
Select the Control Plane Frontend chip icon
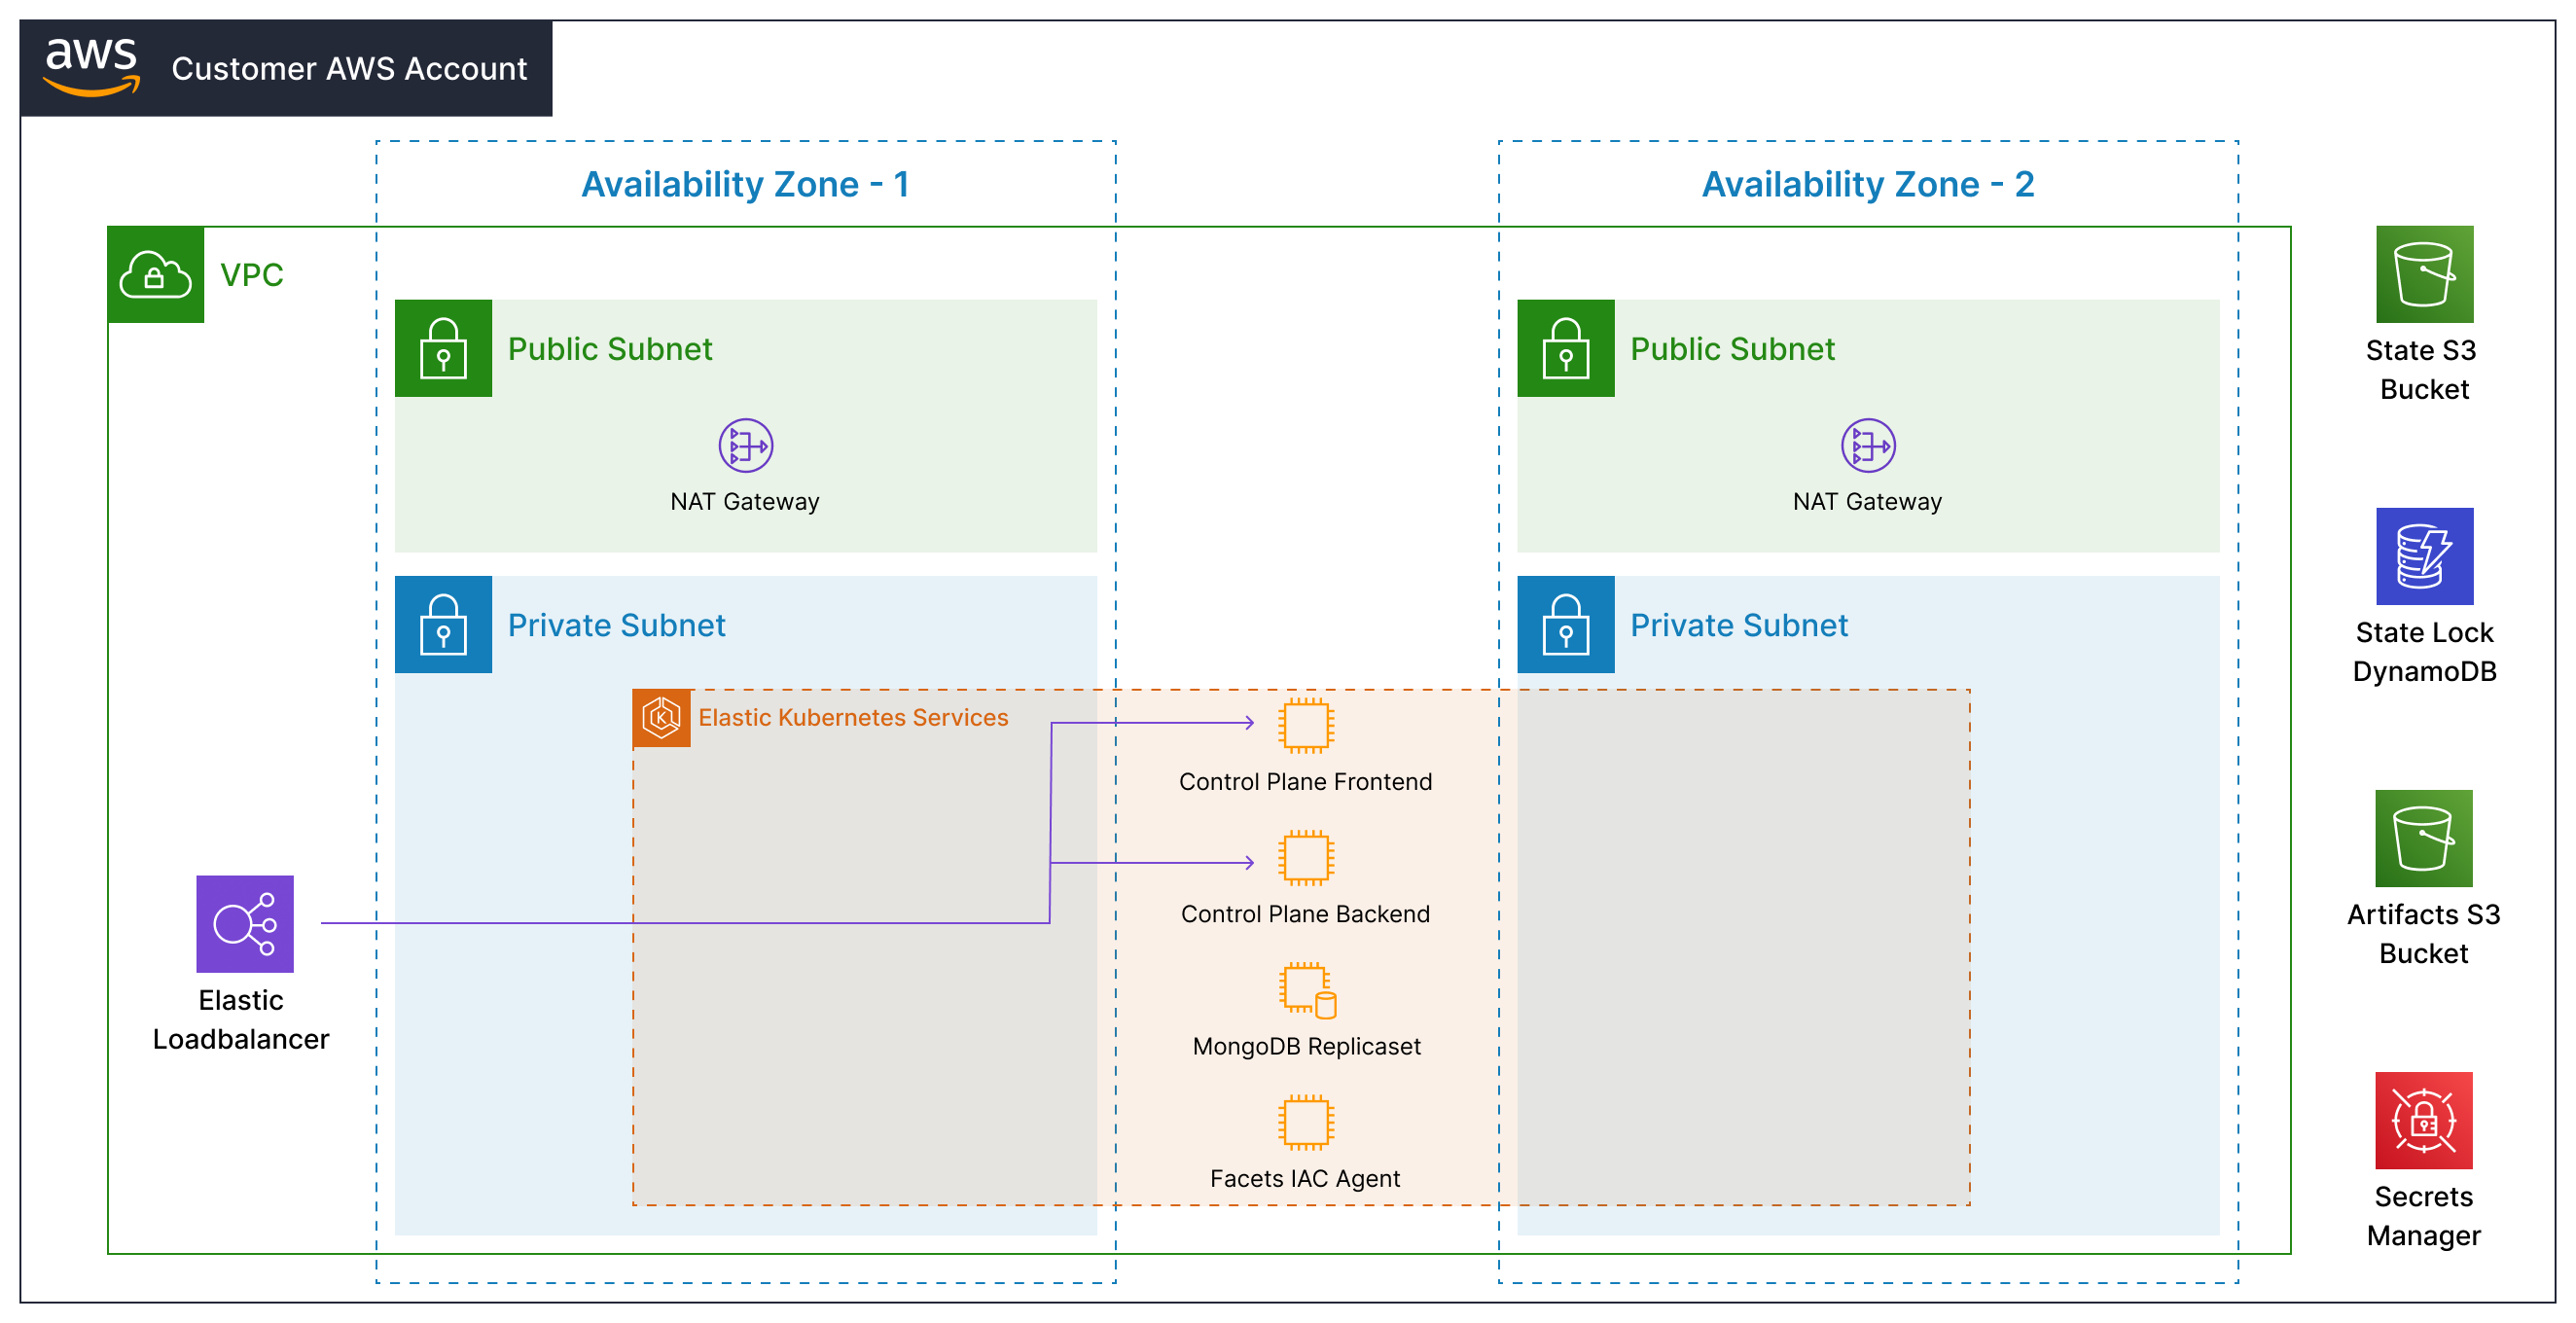pos(1305,725)
